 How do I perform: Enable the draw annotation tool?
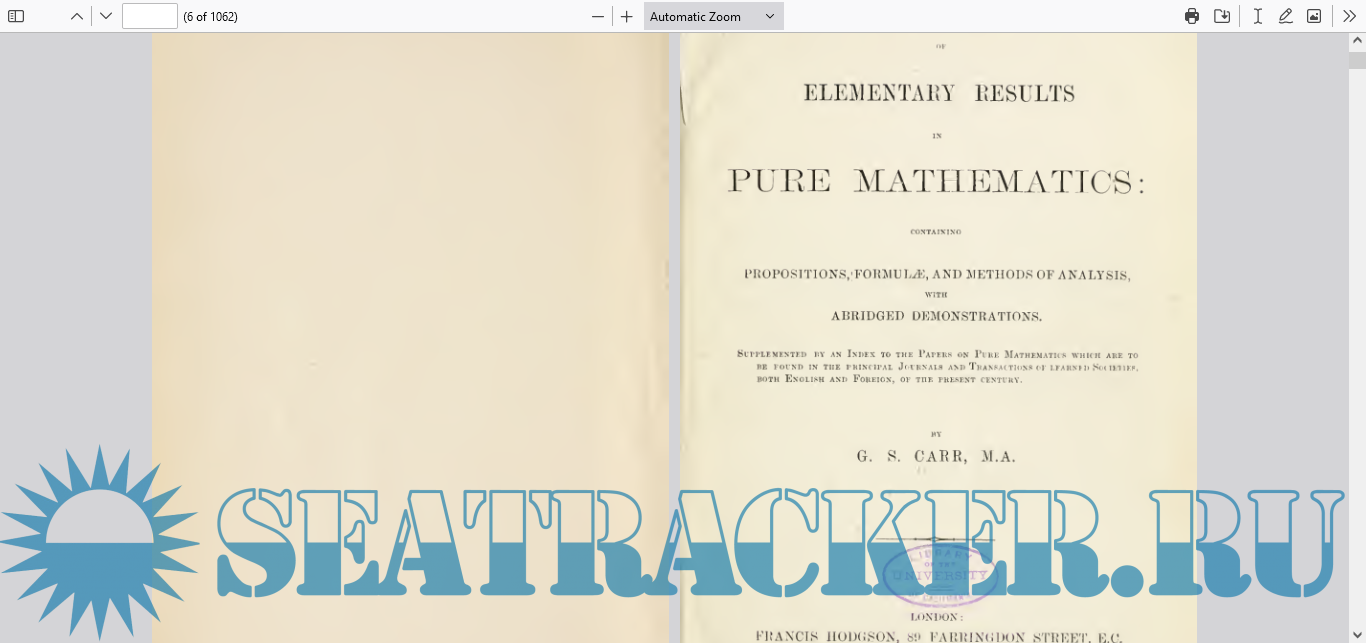[x=1286, y=16]
